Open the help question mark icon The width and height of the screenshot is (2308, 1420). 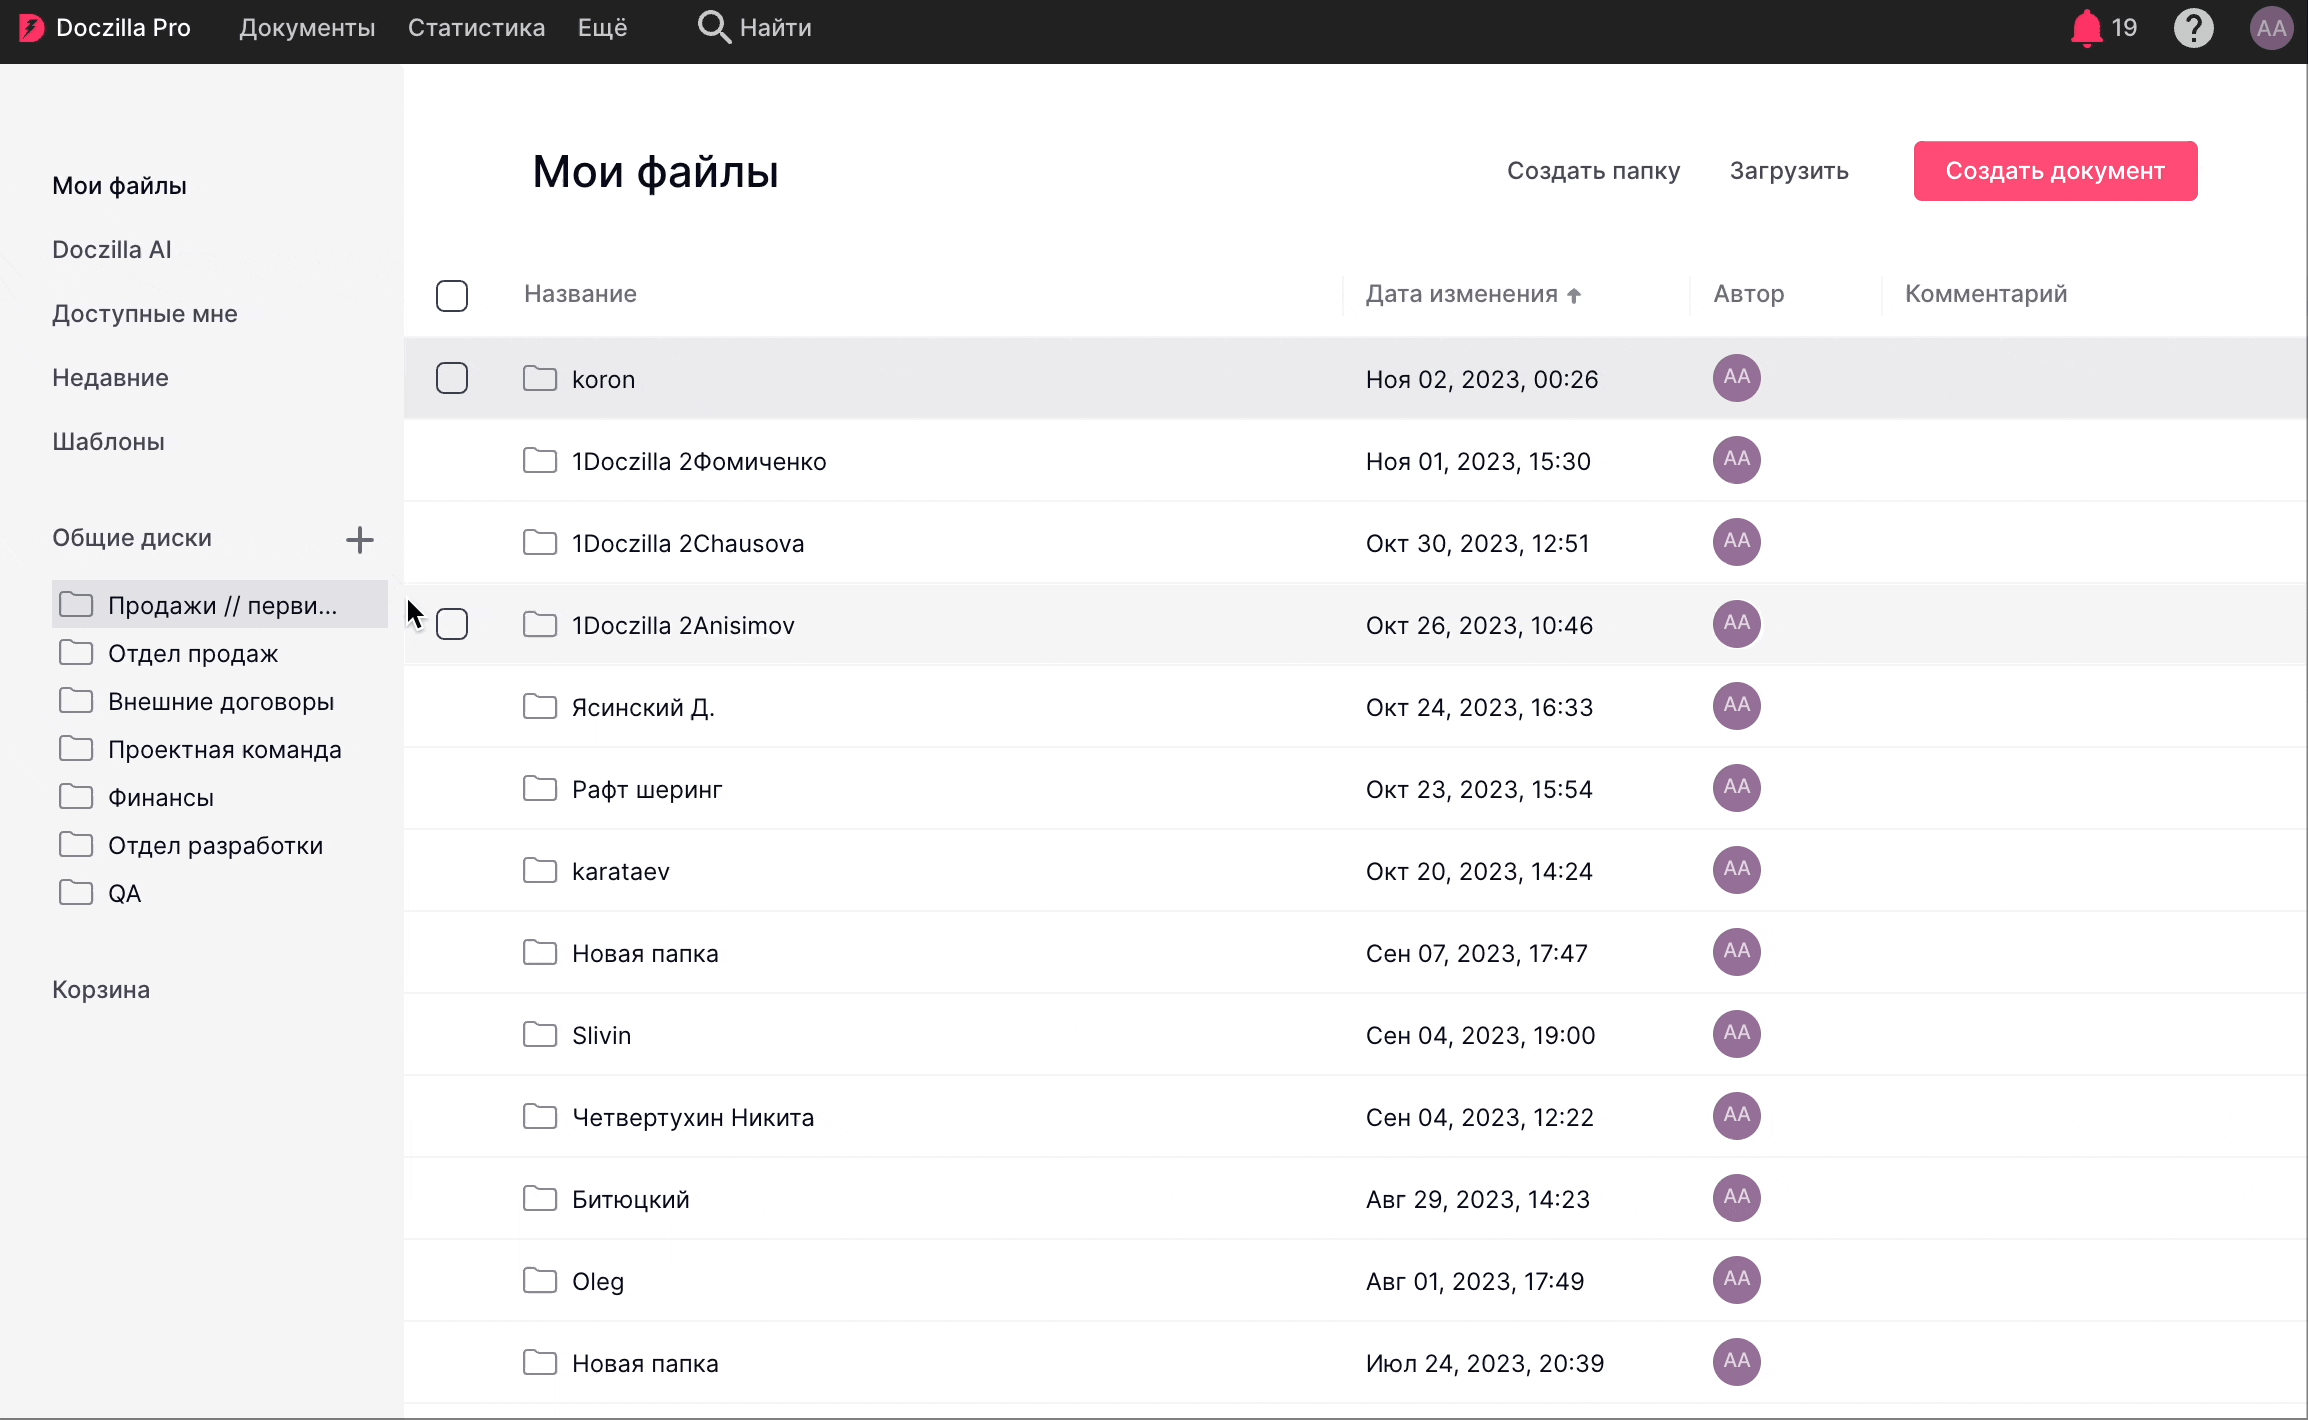2194,28
